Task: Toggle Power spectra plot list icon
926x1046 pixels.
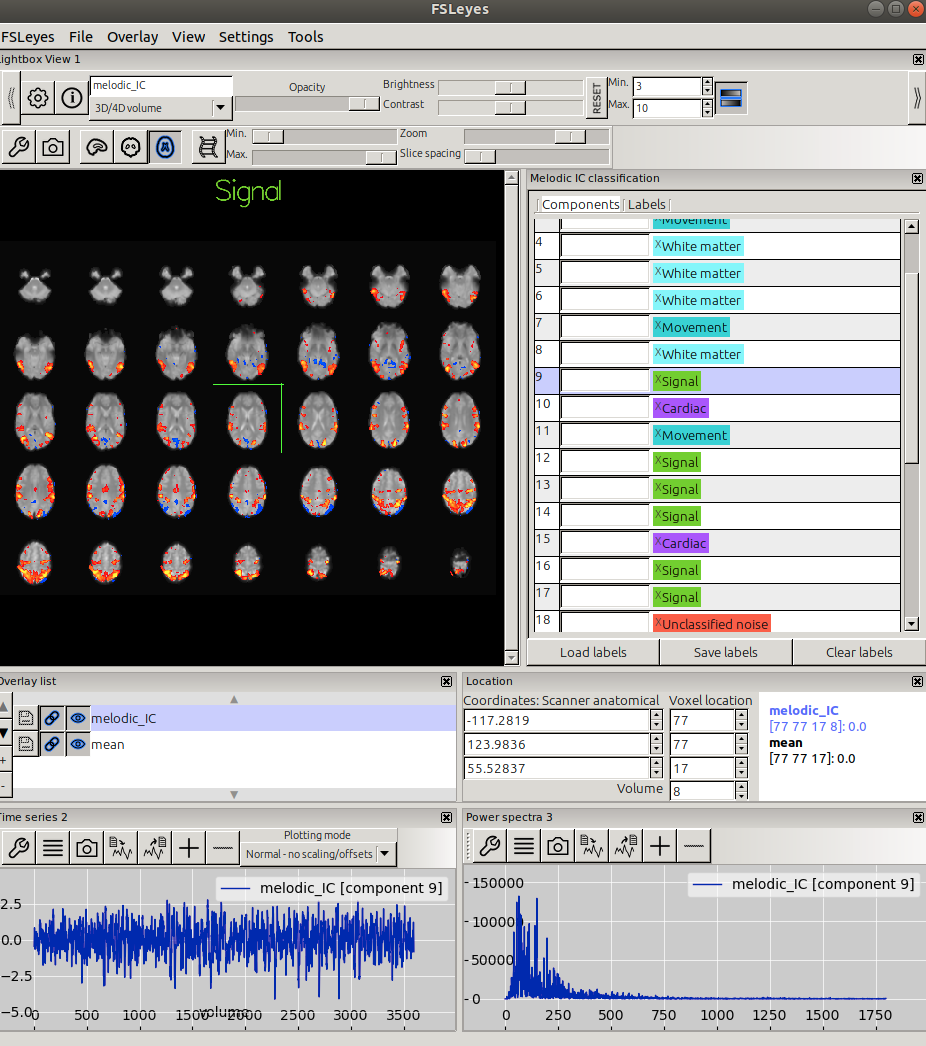Action: click(x=524, y=846)
